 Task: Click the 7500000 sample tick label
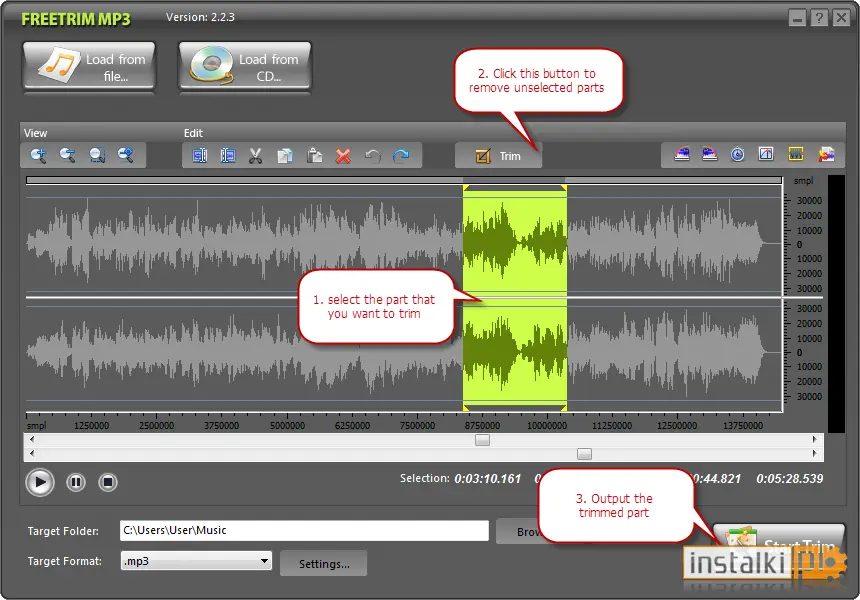coord(417,426)
